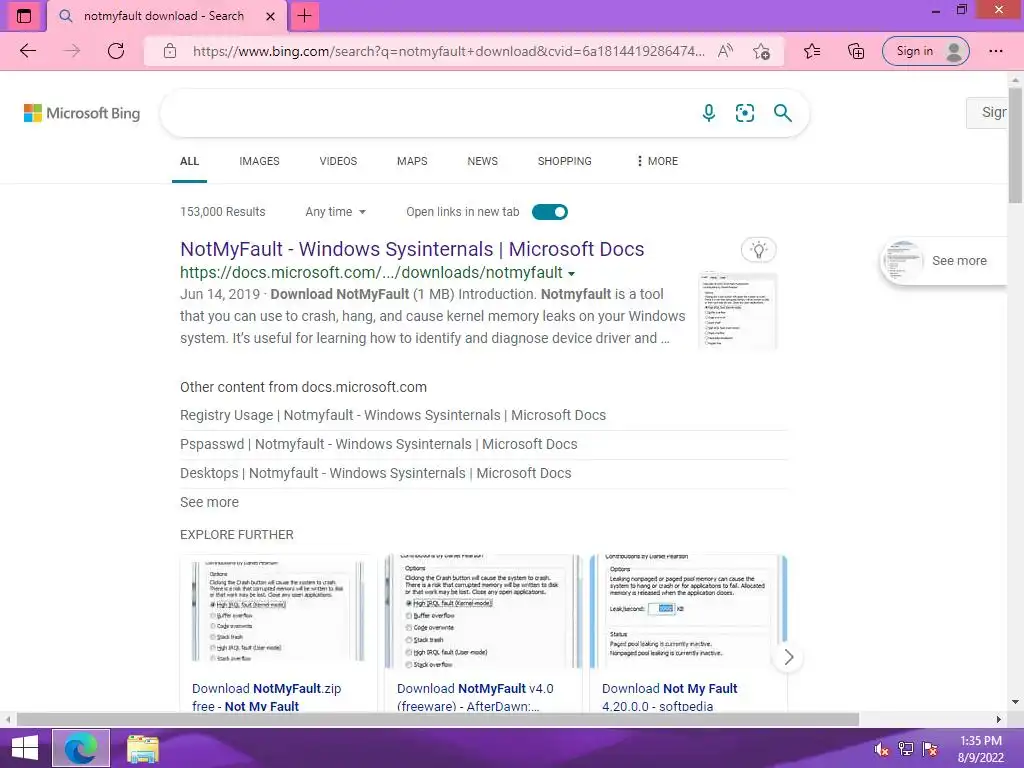Click horizontal scrollbar right arrow
Image resolution: width=1024 pixels, height=768 pixels.
999,719
